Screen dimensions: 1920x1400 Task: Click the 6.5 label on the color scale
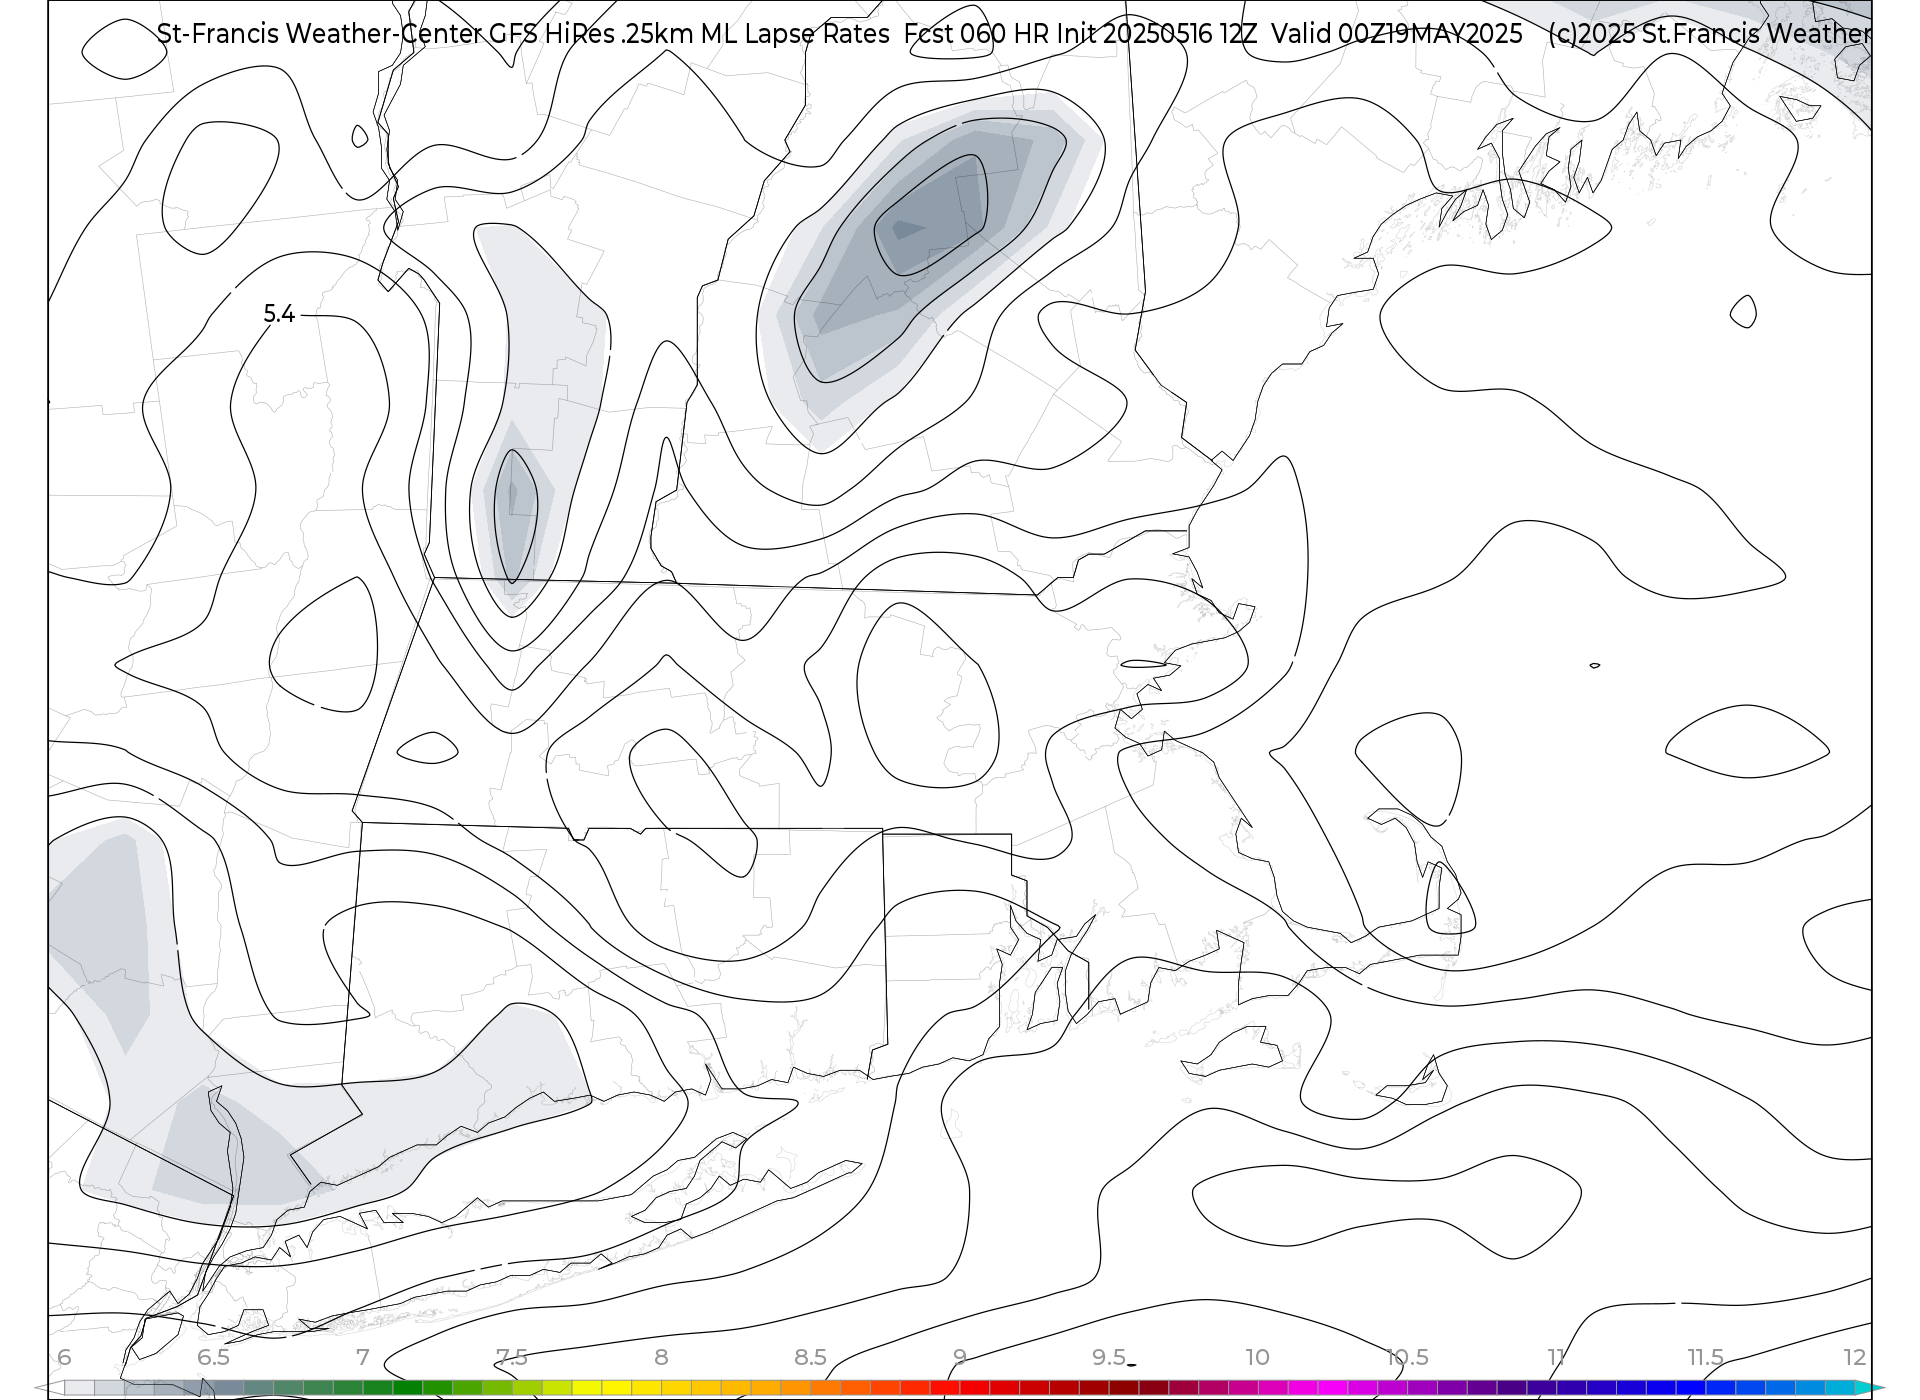(x=213, y=1358)
